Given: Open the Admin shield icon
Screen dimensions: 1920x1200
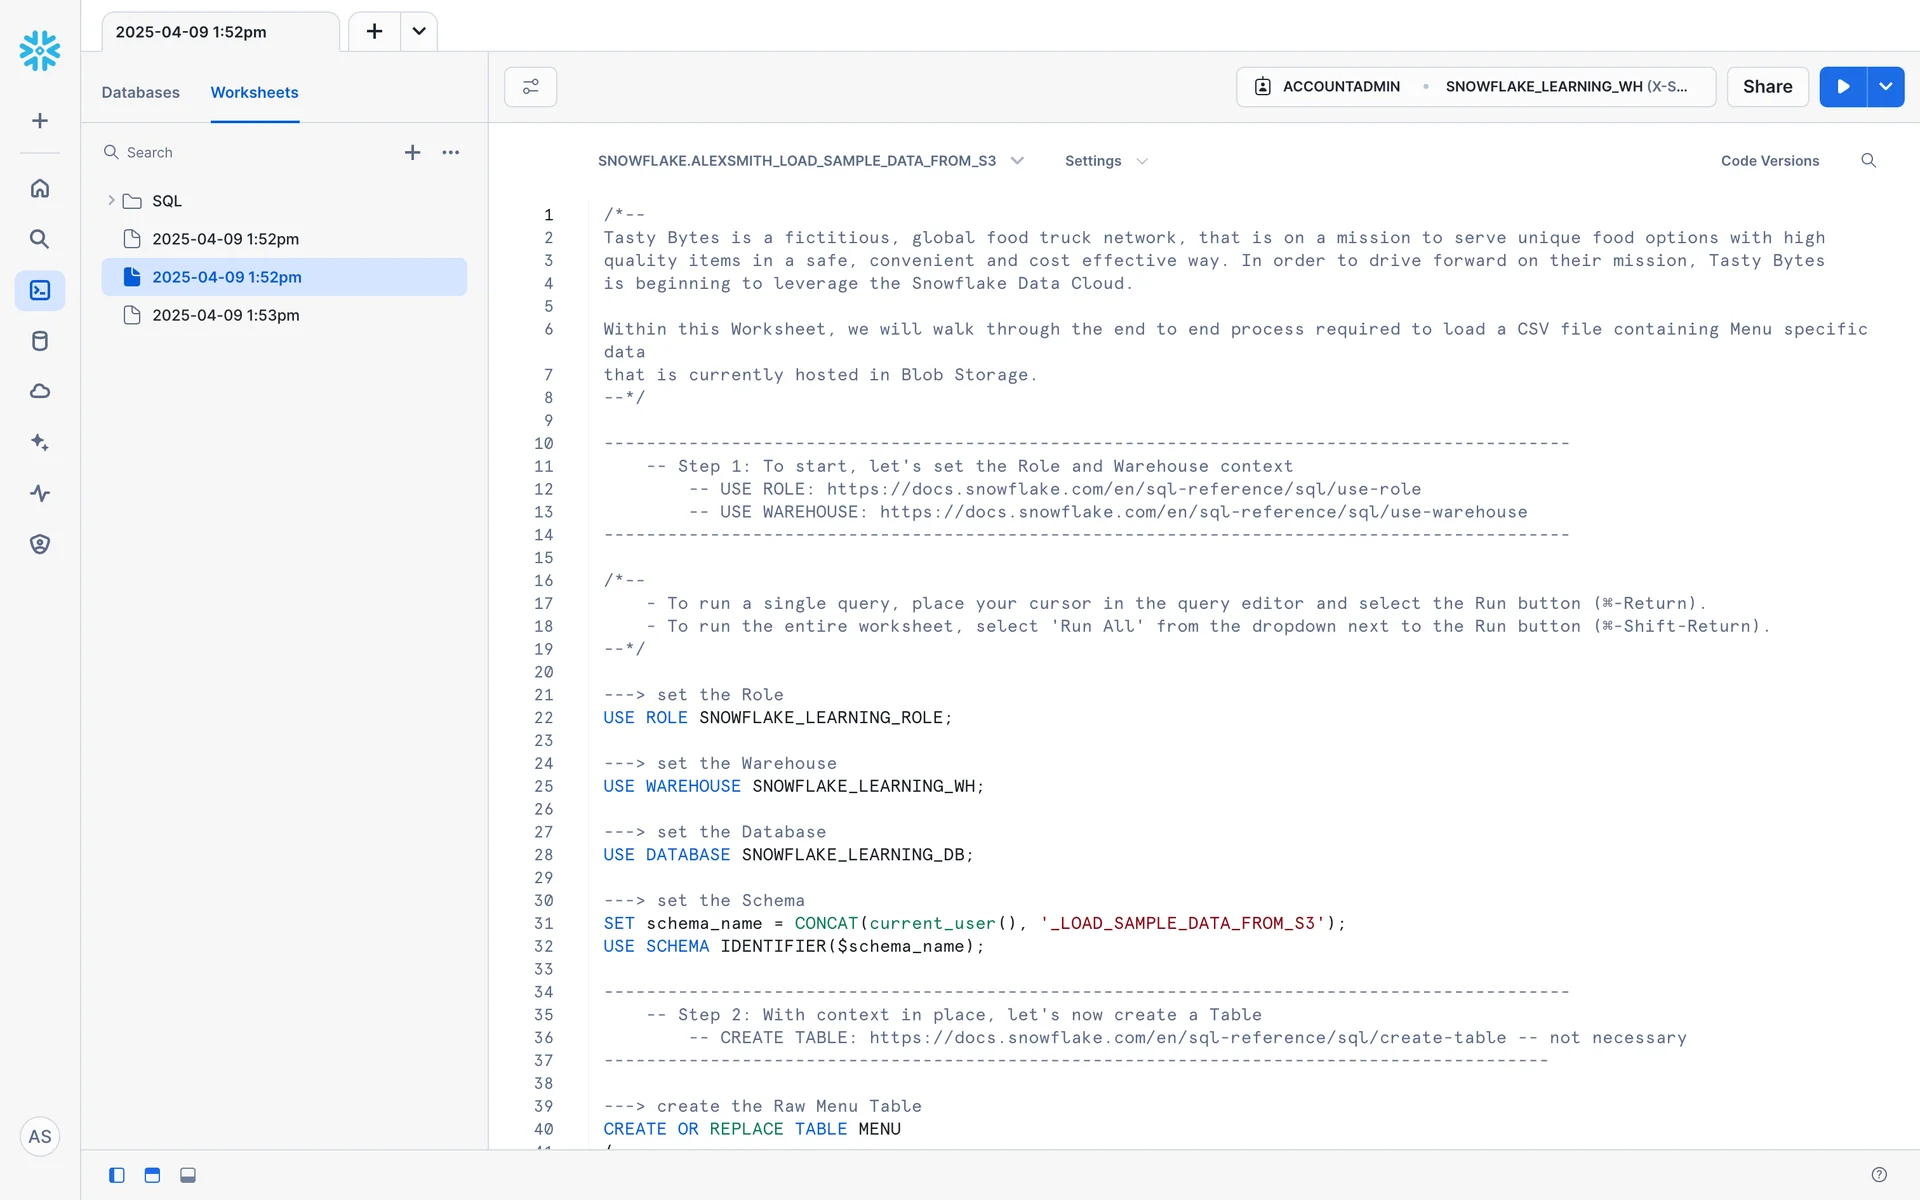Looking at the screenshot, I should click(40, 544).
